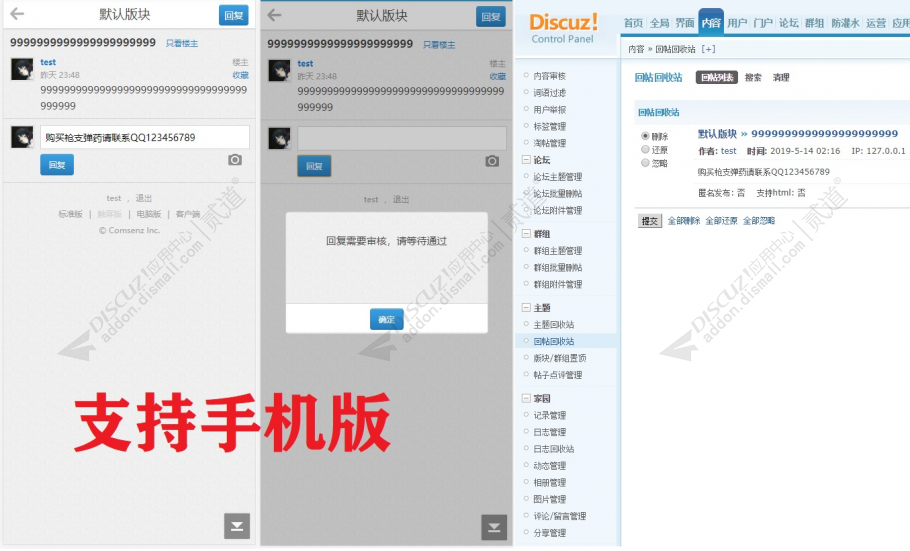Select the 删除 radio option

[x=645, y=136]
